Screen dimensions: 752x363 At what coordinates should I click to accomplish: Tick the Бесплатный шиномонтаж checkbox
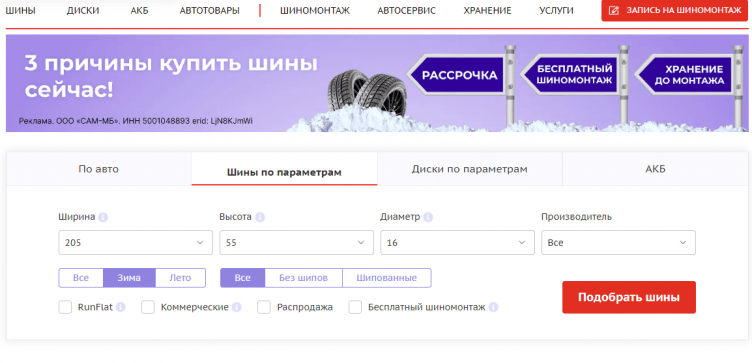(355, 307)
